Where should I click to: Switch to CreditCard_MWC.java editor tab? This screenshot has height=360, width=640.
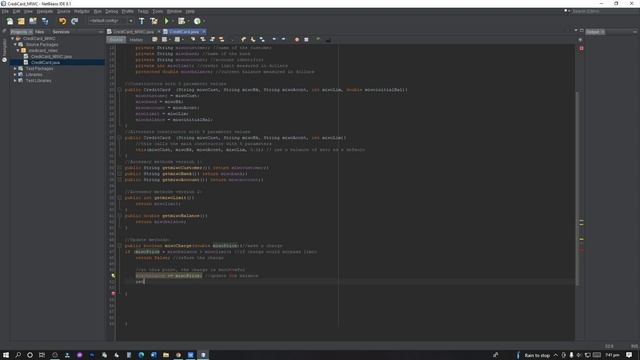133,32
